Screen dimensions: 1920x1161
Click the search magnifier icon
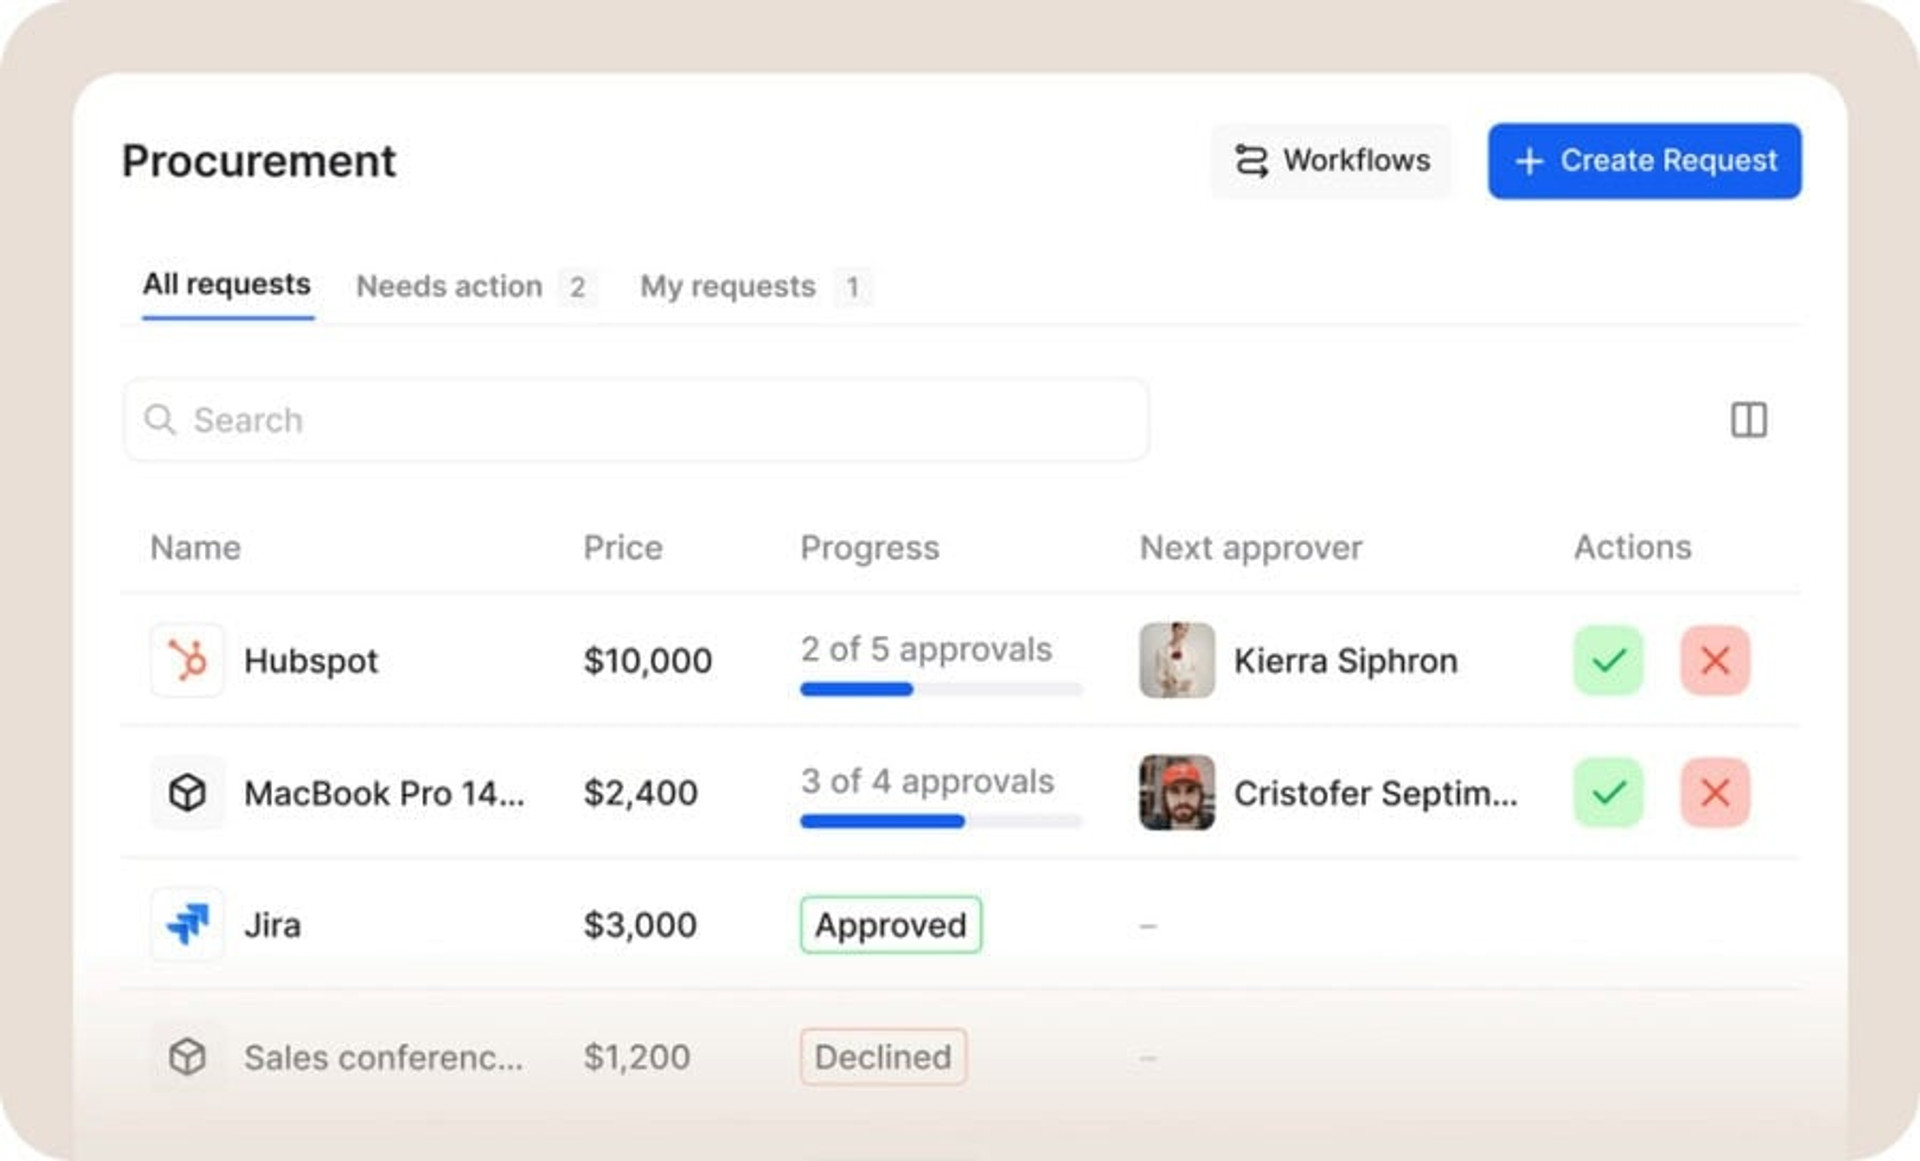tap(160, 419)
